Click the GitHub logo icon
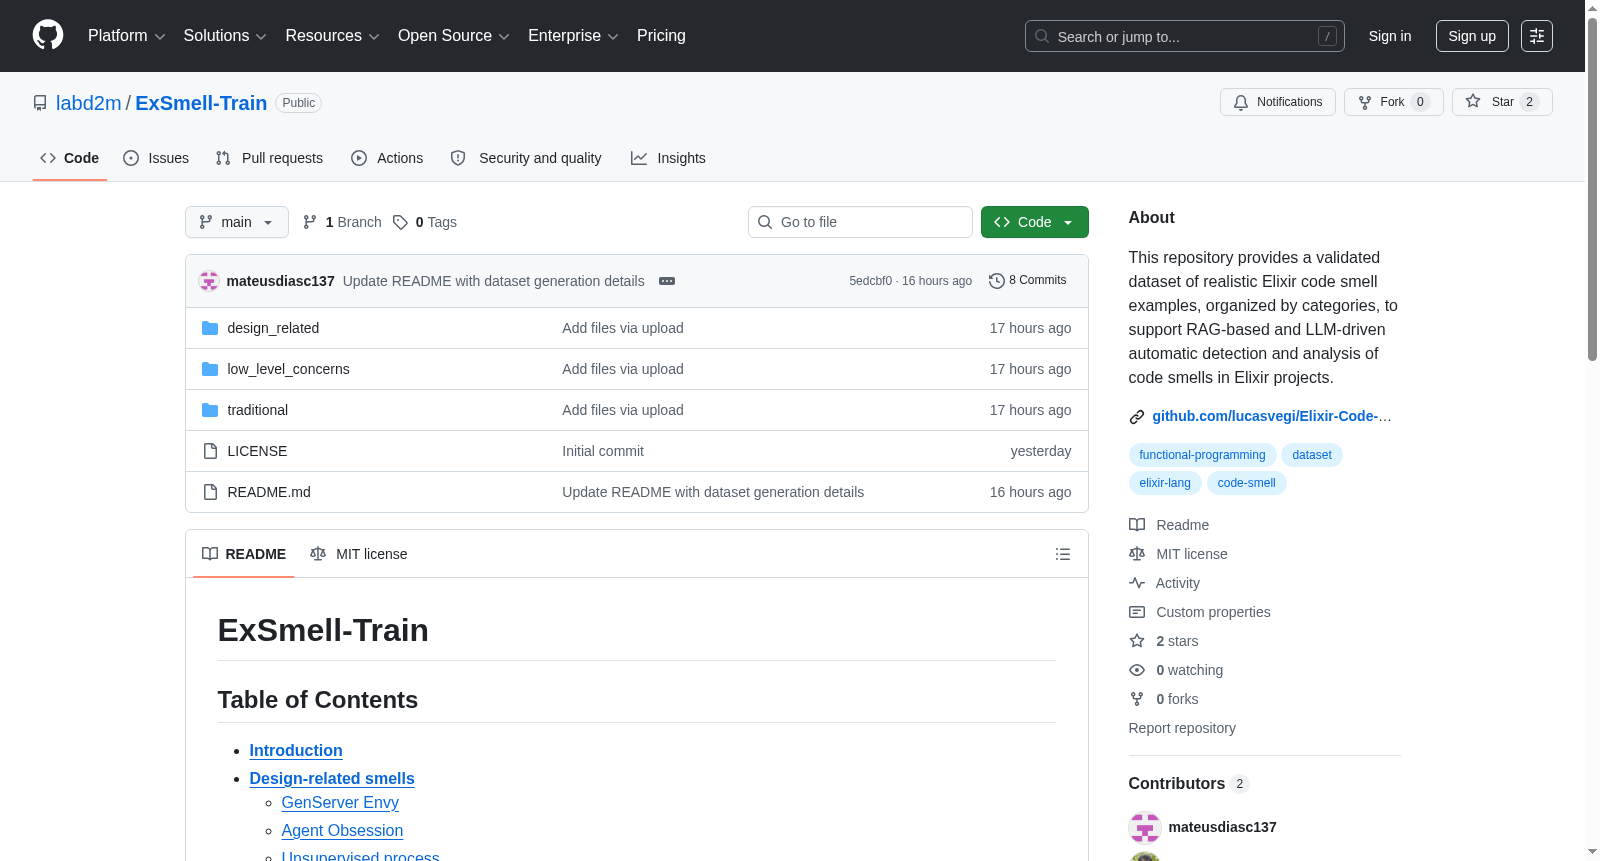Viewport: 1600px width, 861px height. click(48, 36)
